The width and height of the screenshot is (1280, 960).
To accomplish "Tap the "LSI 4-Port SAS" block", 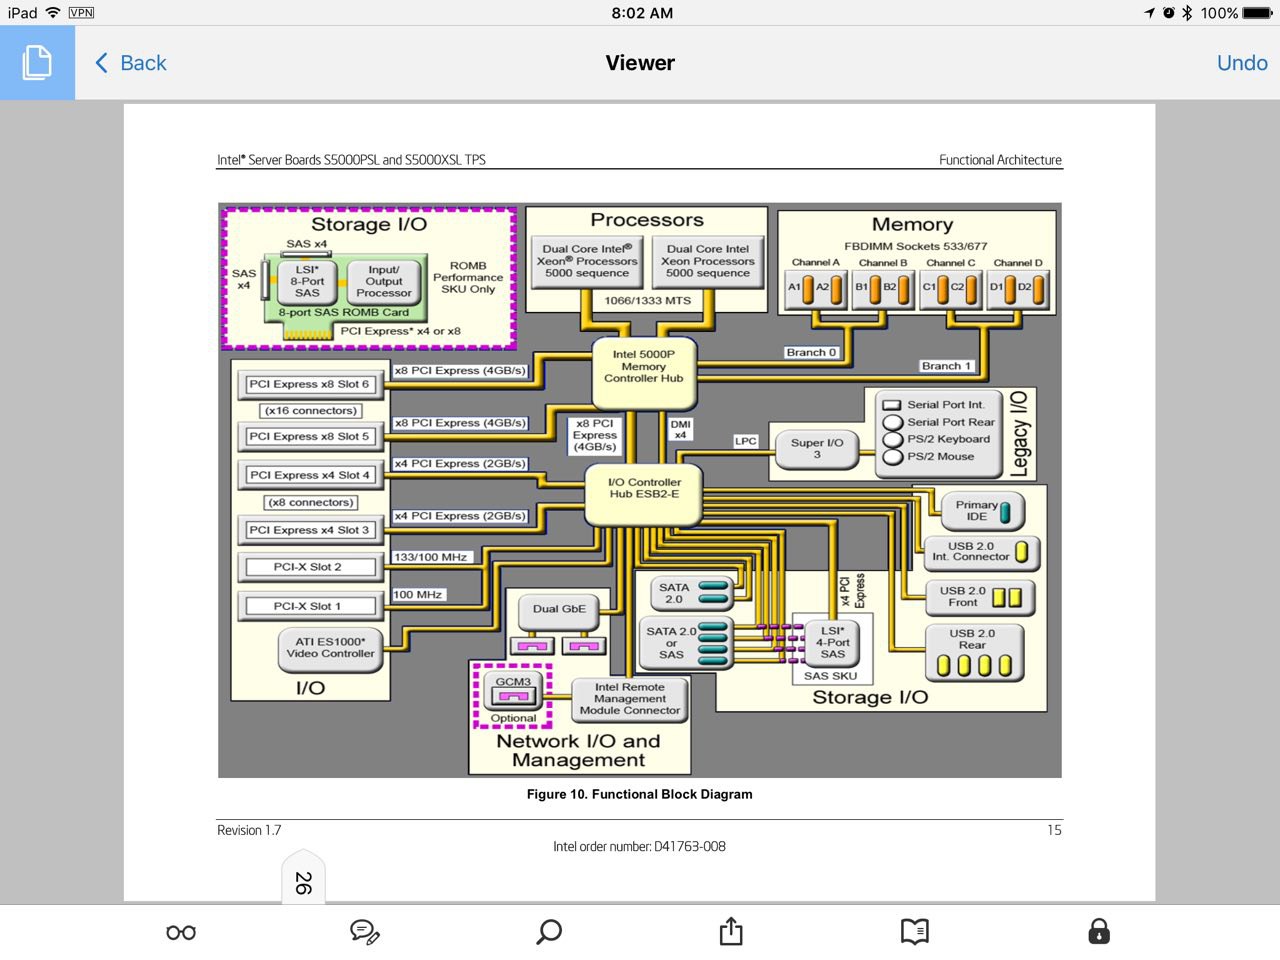I will 833,643.
